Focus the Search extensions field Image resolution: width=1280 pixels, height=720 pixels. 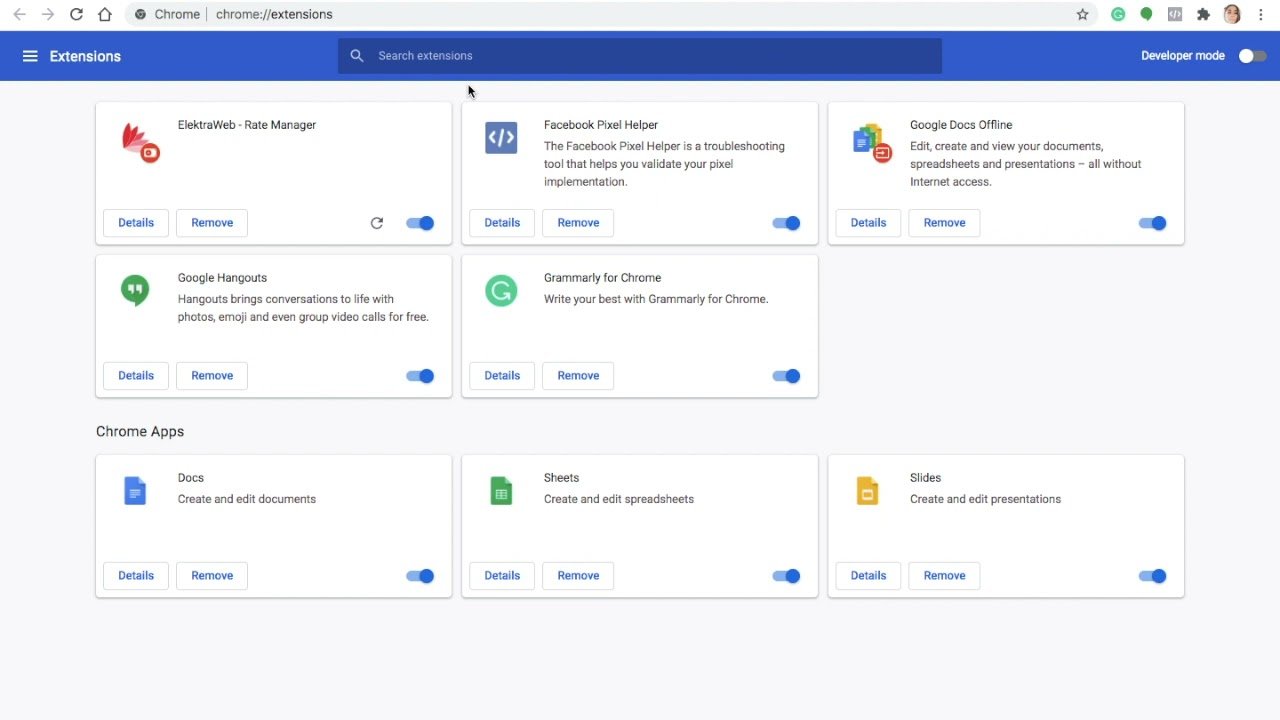coord(640,56)
